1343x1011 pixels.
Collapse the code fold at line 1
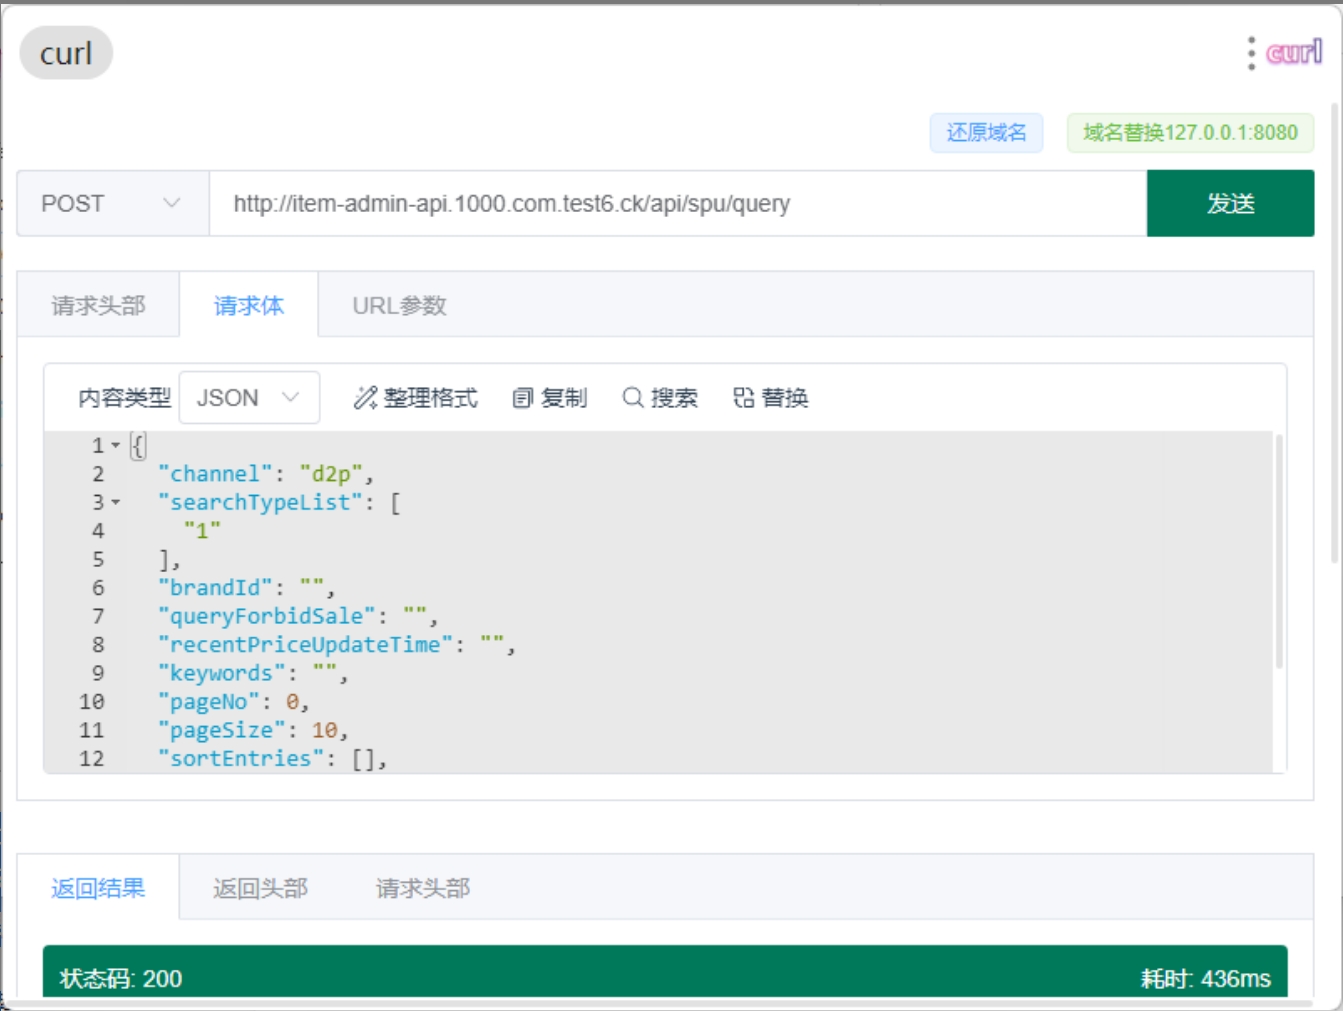click(116, 445)
